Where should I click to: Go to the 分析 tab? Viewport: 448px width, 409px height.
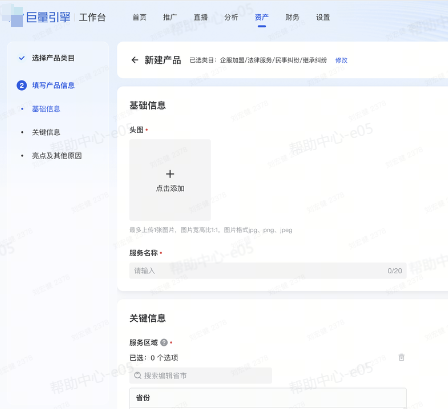(231, 17)
